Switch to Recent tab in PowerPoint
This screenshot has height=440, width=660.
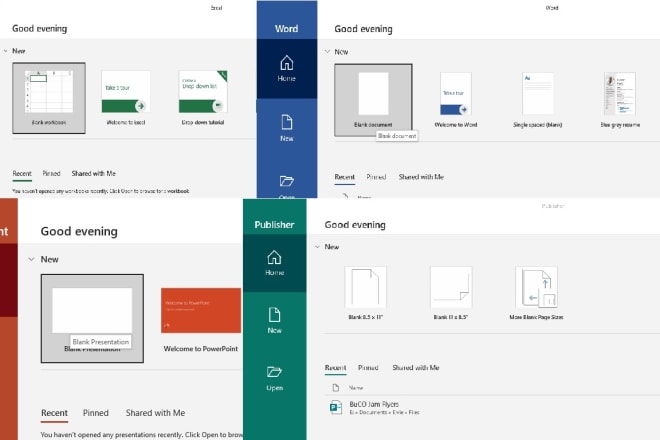[x=54, y=413]
